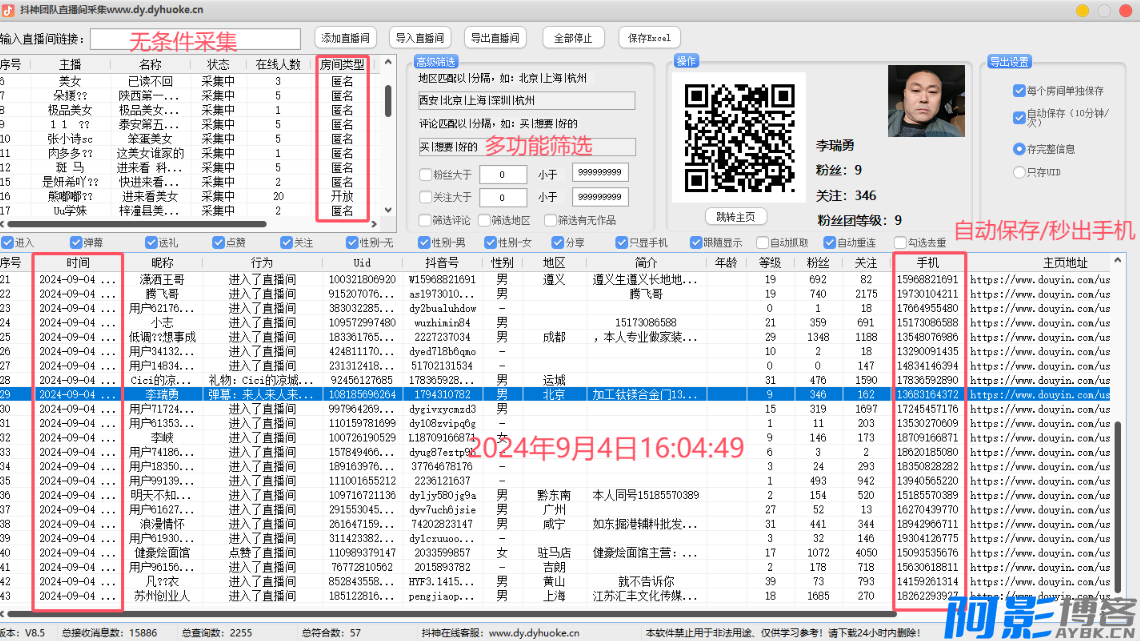Viewport: 1140px width, 641px height.
Task: Select the room row 张小诗sc
Action: click(189, 139)
